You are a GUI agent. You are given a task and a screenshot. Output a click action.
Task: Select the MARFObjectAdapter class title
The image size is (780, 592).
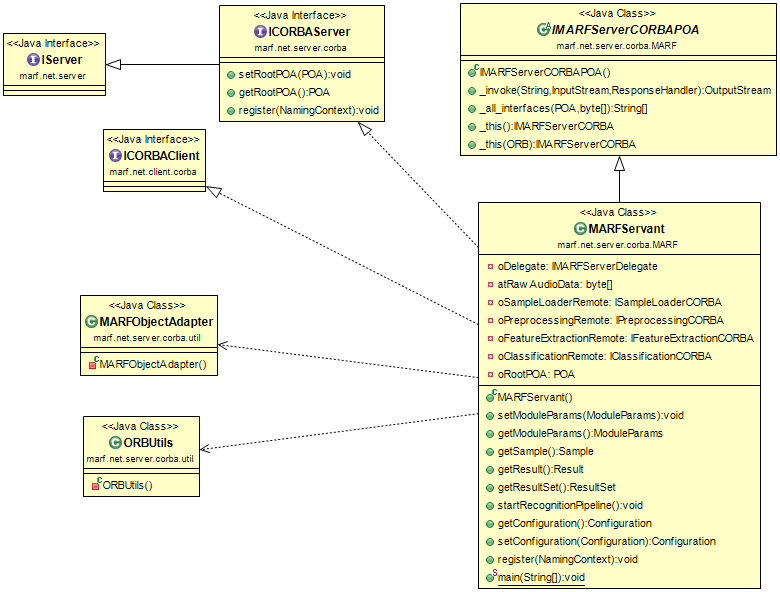tap(156, 322)
